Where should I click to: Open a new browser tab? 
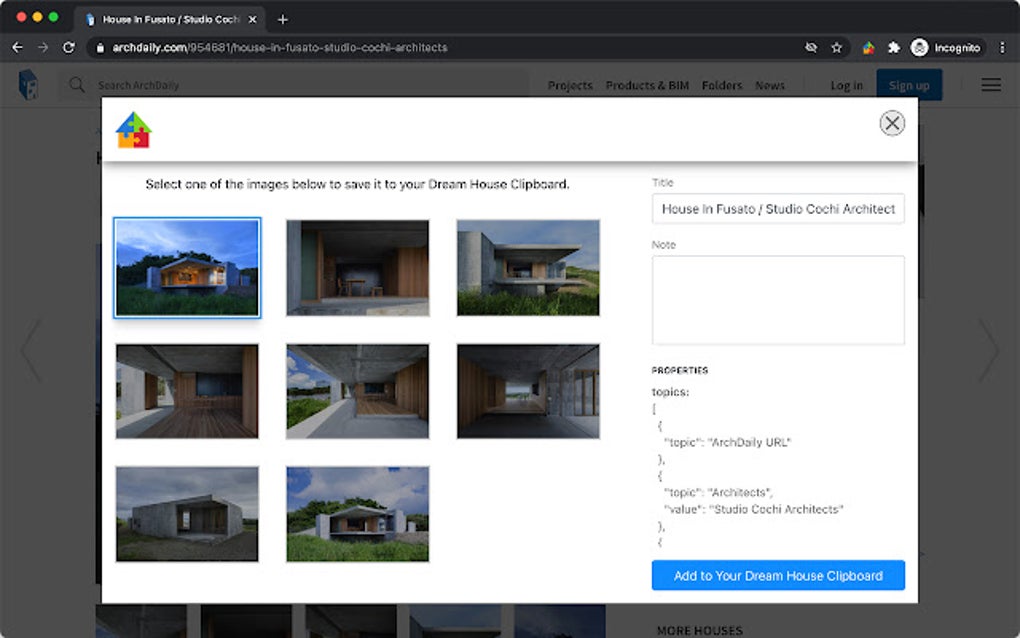tap(283, 19)
